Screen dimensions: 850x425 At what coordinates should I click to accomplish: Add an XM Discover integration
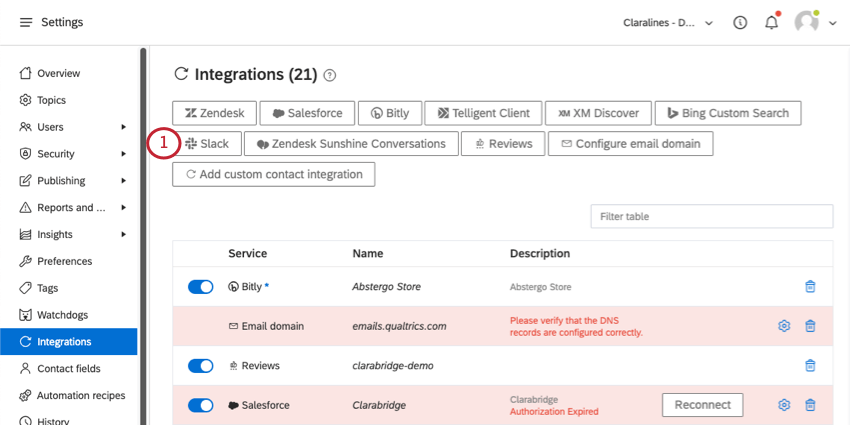point(598,113)
